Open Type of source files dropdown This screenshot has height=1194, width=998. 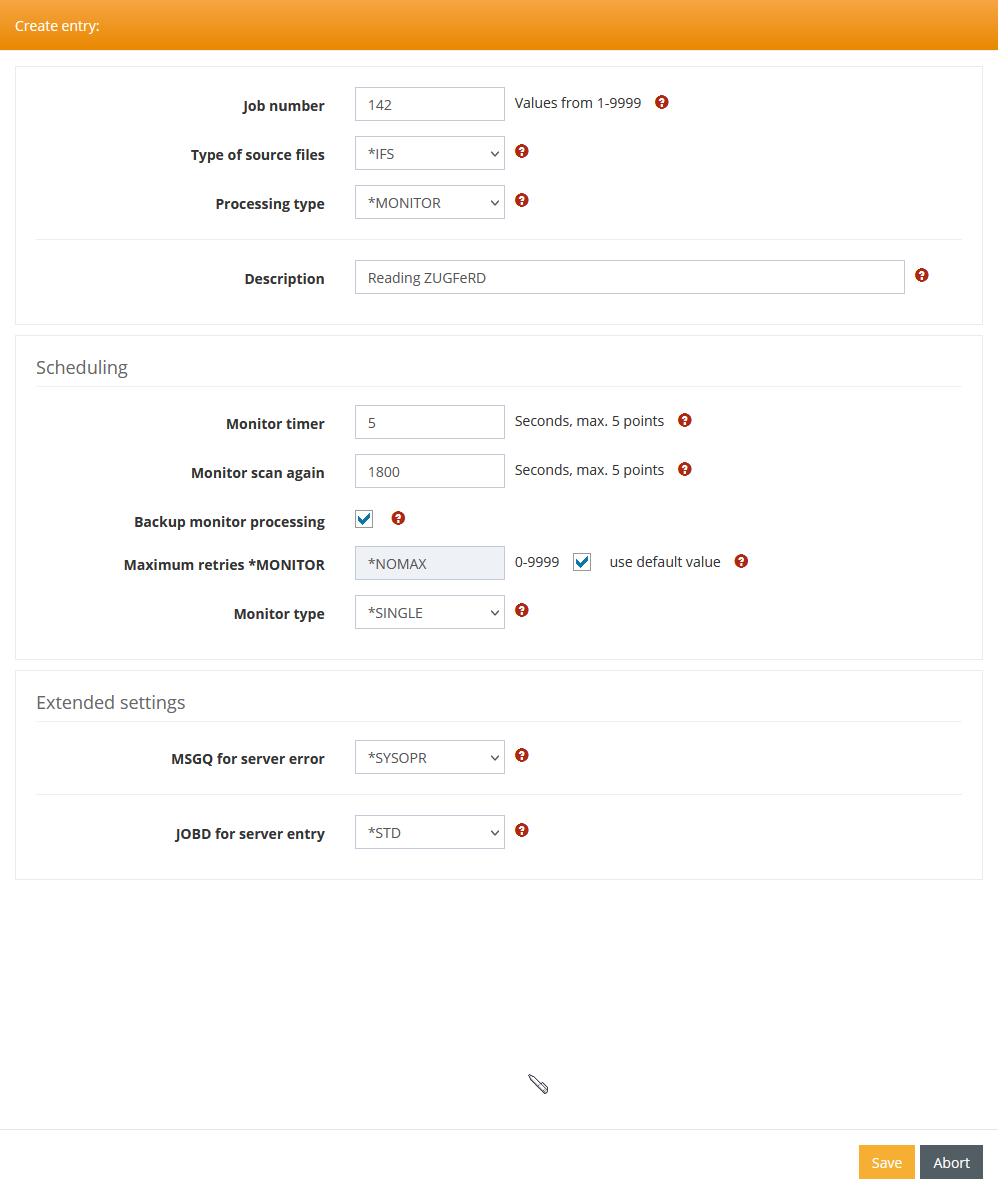tap(430, 153)
